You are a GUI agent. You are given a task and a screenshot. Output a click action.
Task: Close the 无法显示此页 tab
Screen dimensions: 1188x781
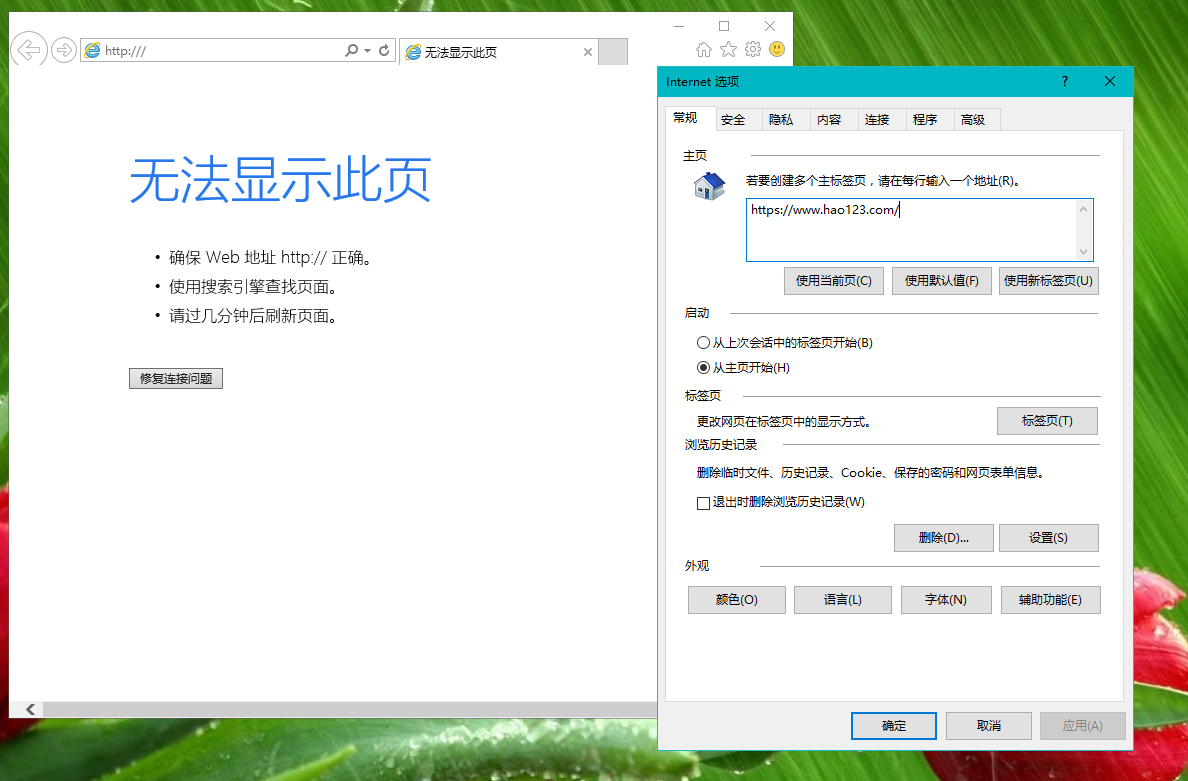click(x=588, y=52)
